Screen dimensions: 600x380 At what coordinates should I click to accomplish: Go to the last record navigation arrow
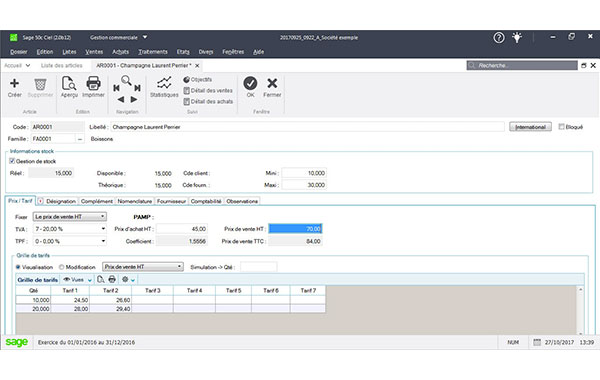click(137, 88)
